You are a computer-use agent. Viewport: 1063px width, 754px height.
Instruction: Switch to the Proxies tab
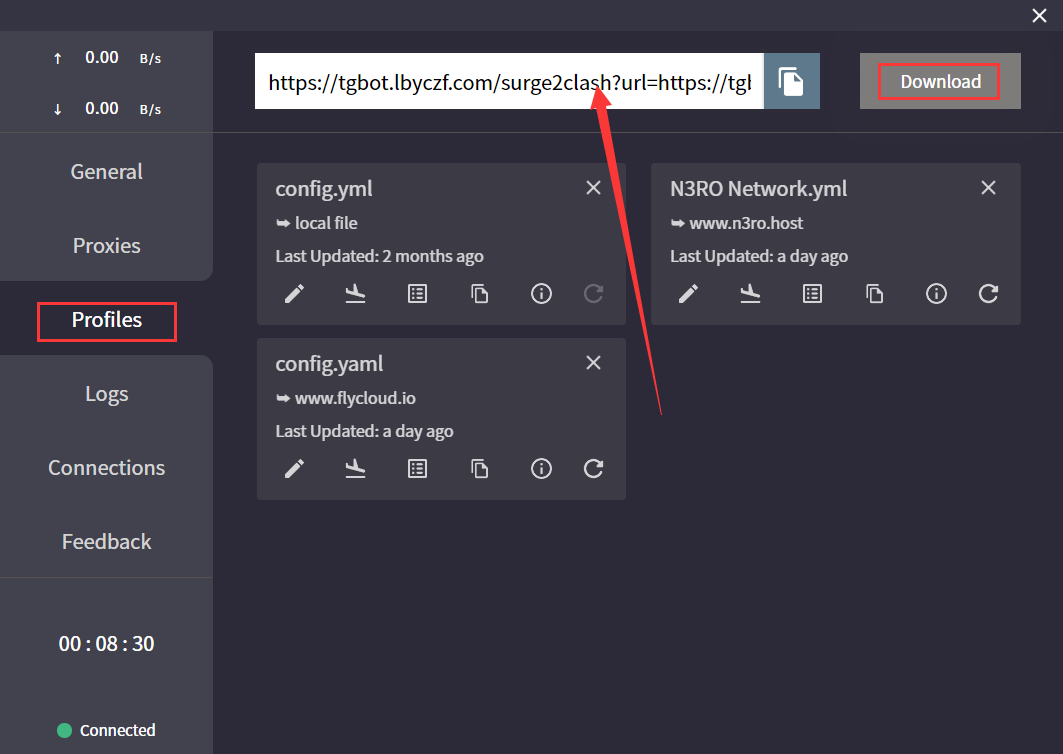[106, 246]
